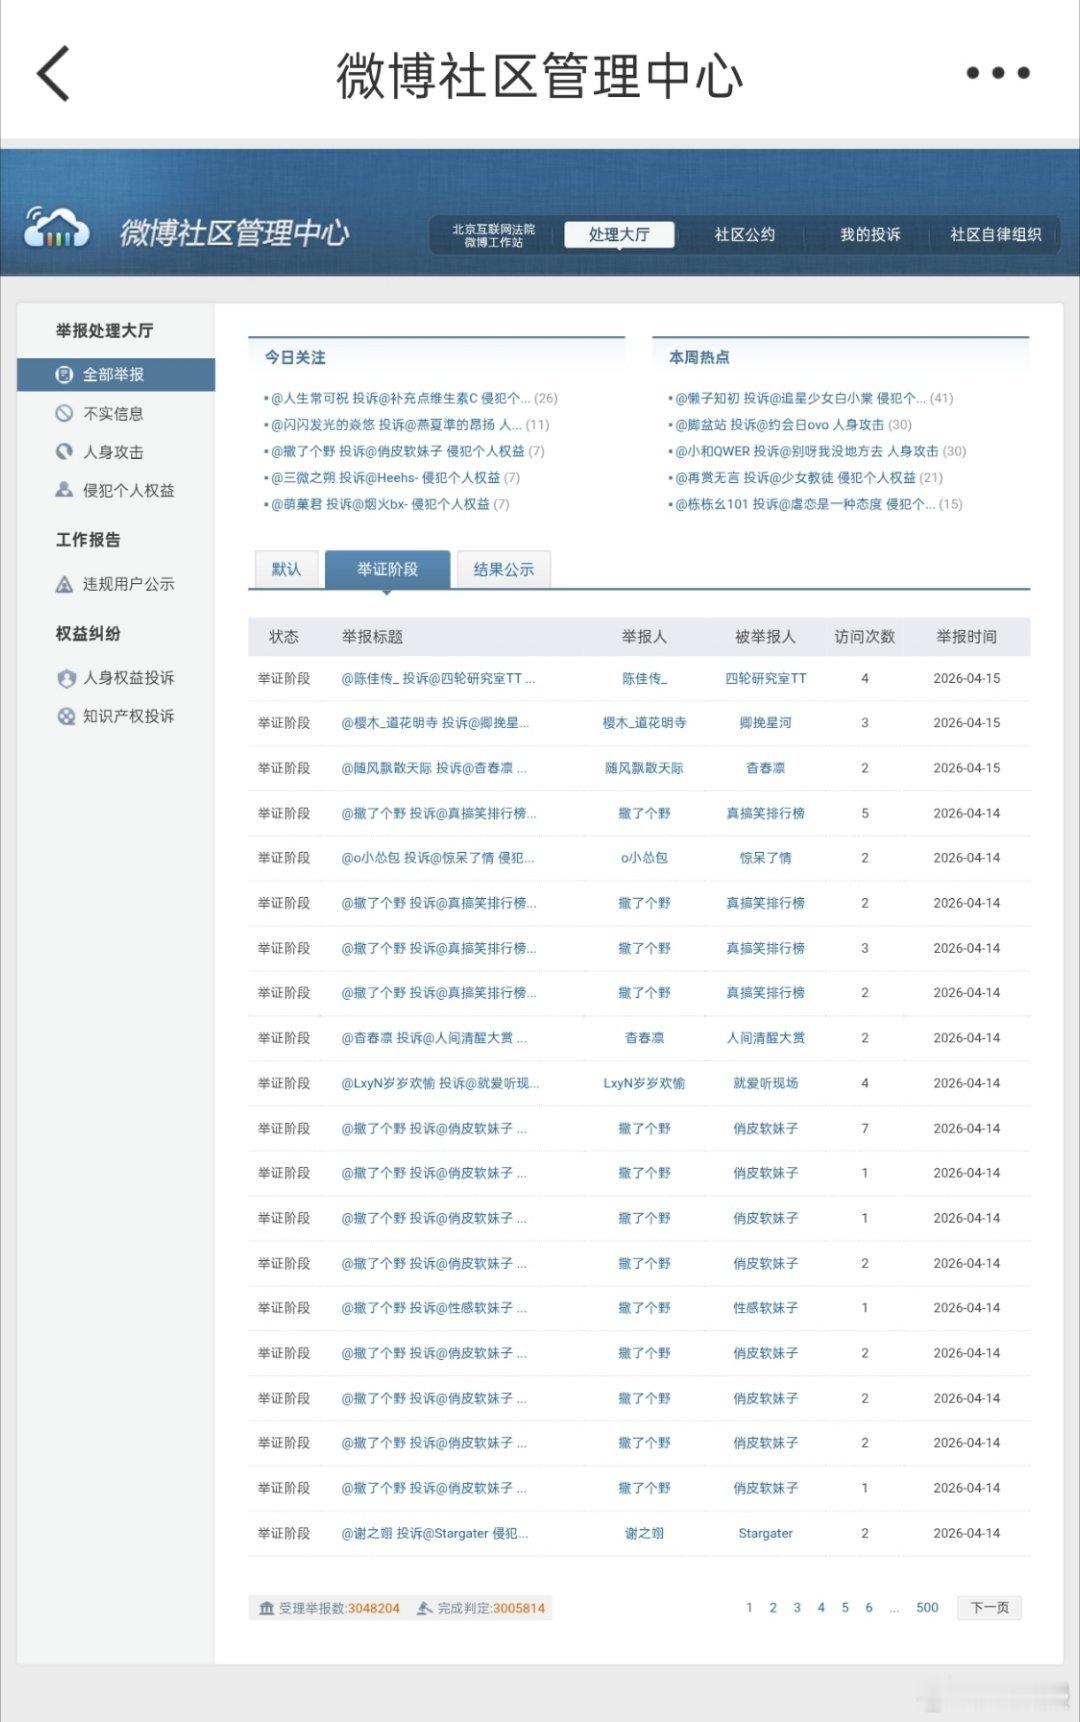1080x1722 pixels.
Task: Select 人身攻击 in sidebar
Action: [113, 452]
